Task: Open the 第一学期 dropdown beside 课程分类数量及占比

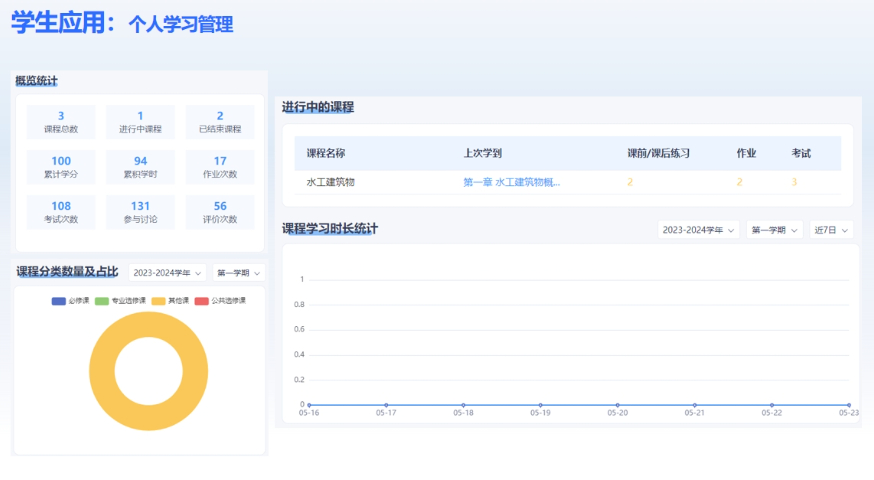Action: point(239,273)
